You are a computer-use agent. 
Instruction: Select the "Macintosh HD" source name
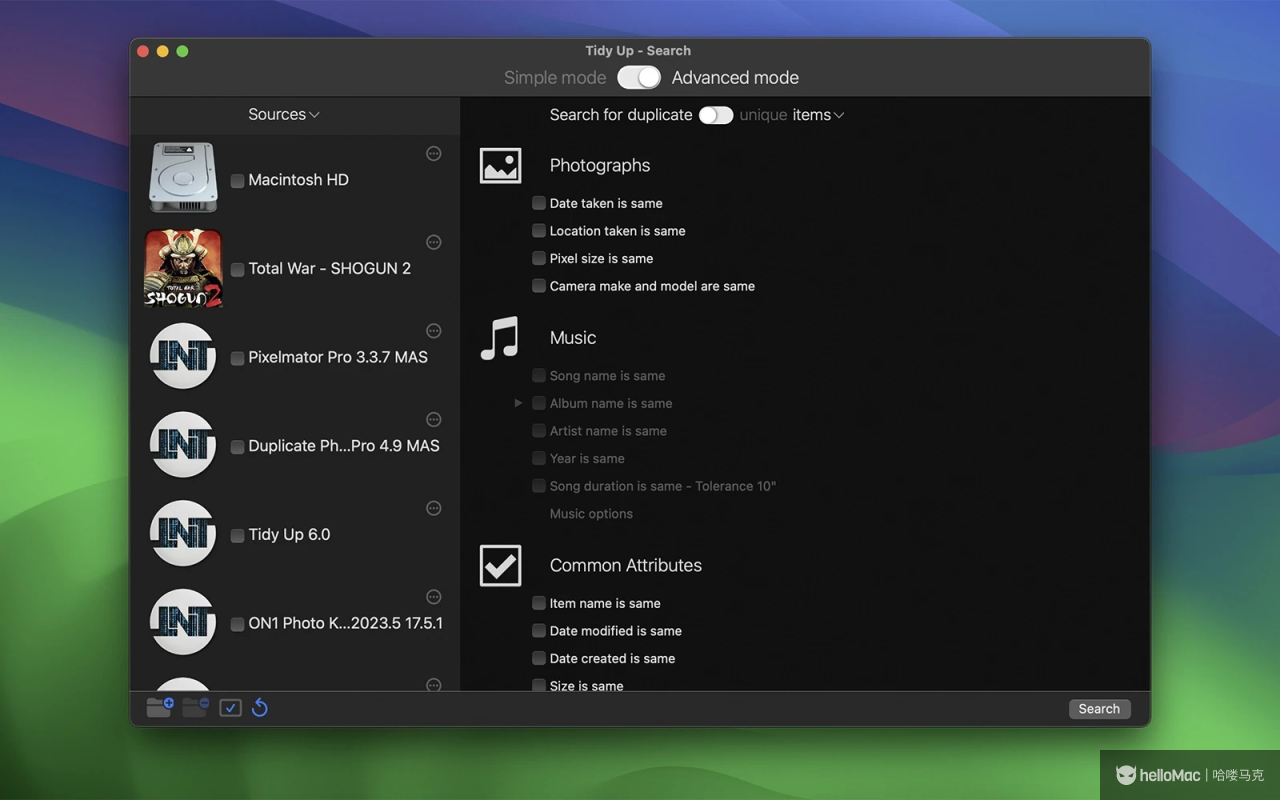(x=298, y=180)
